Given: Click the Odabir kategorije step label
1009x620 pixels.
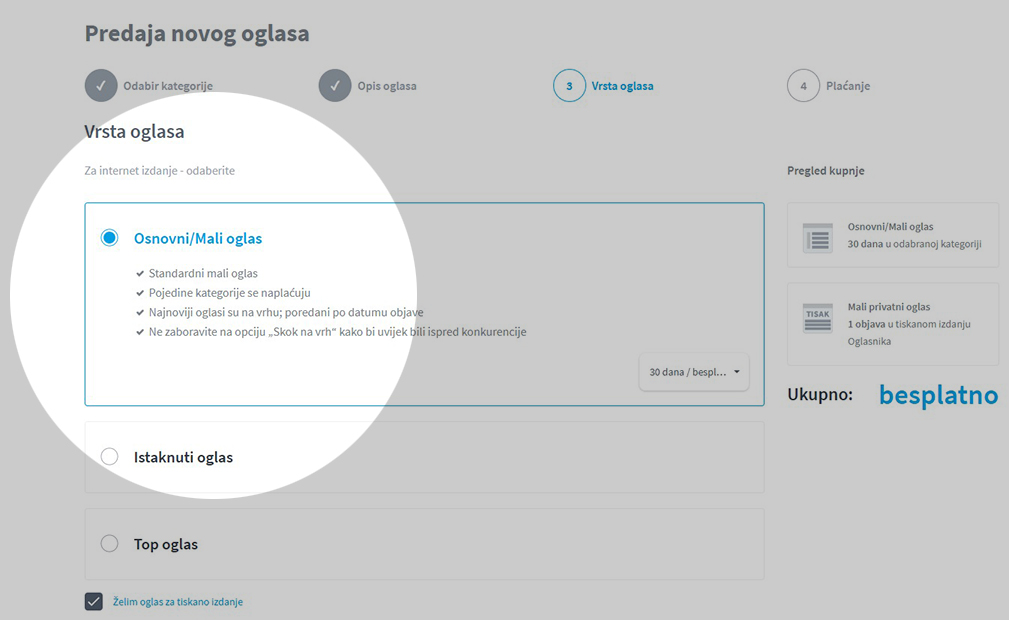Looking at the screenshot, I should tap(168, 86).
